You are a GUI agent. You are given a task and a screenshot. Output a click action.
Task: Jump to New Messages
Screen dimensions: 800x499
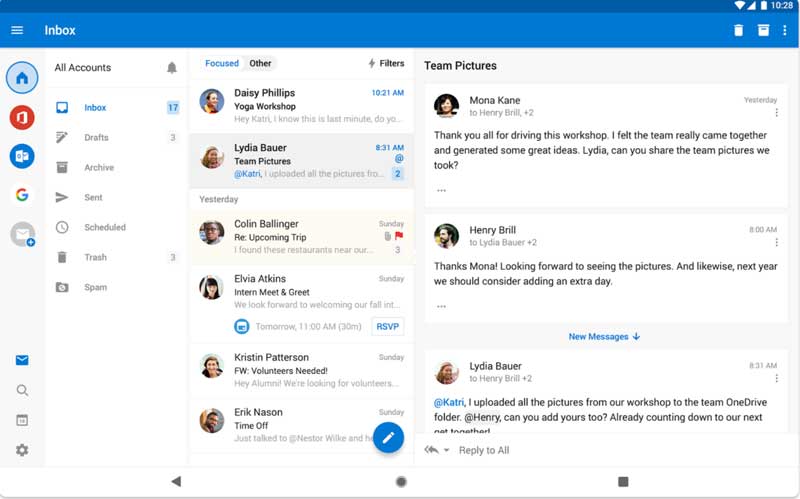coord(604,337)
